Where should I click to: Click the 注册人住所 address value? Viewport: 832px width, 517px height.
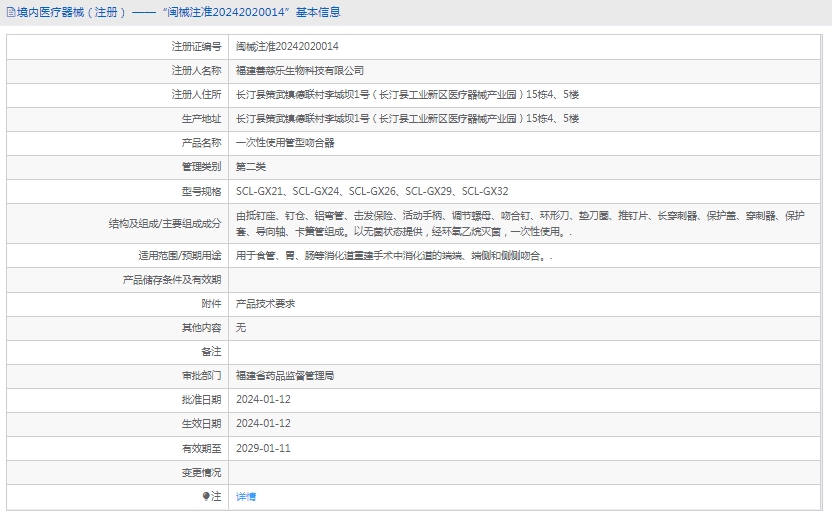click(407, 94)
